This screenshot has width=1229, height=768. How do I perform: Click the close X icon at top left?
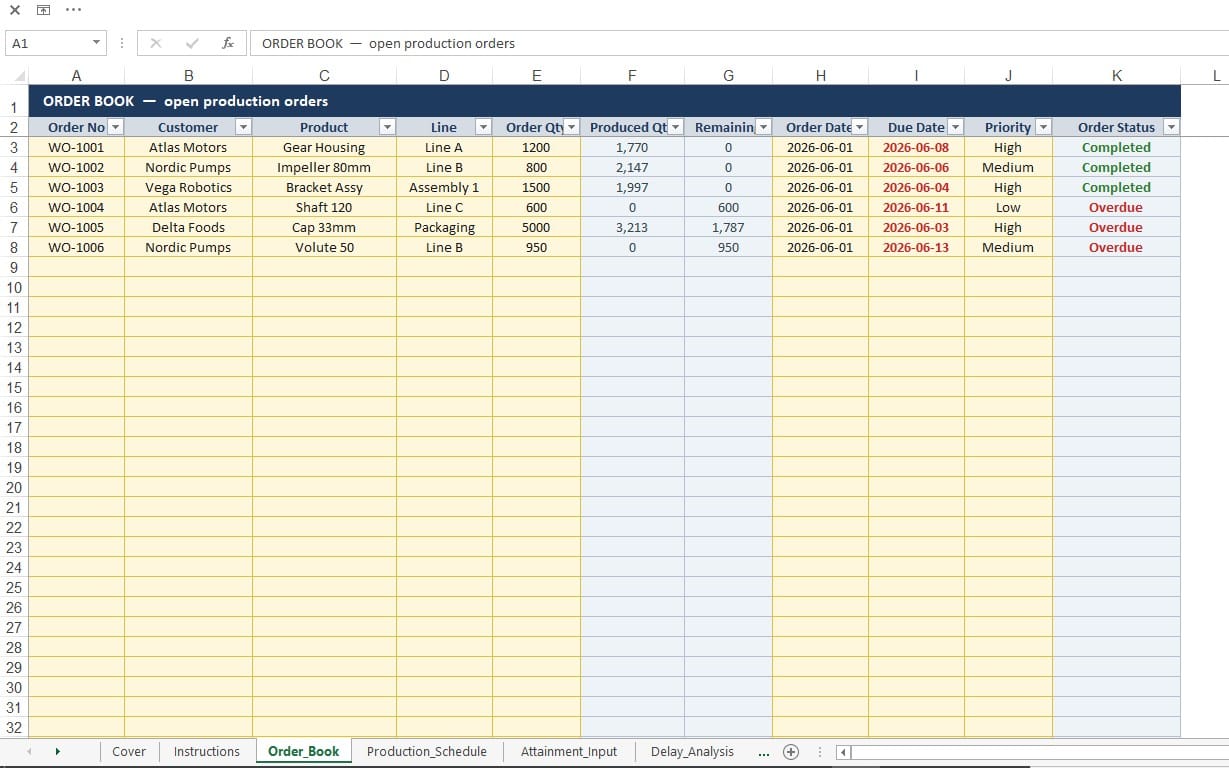coord(15,10)
